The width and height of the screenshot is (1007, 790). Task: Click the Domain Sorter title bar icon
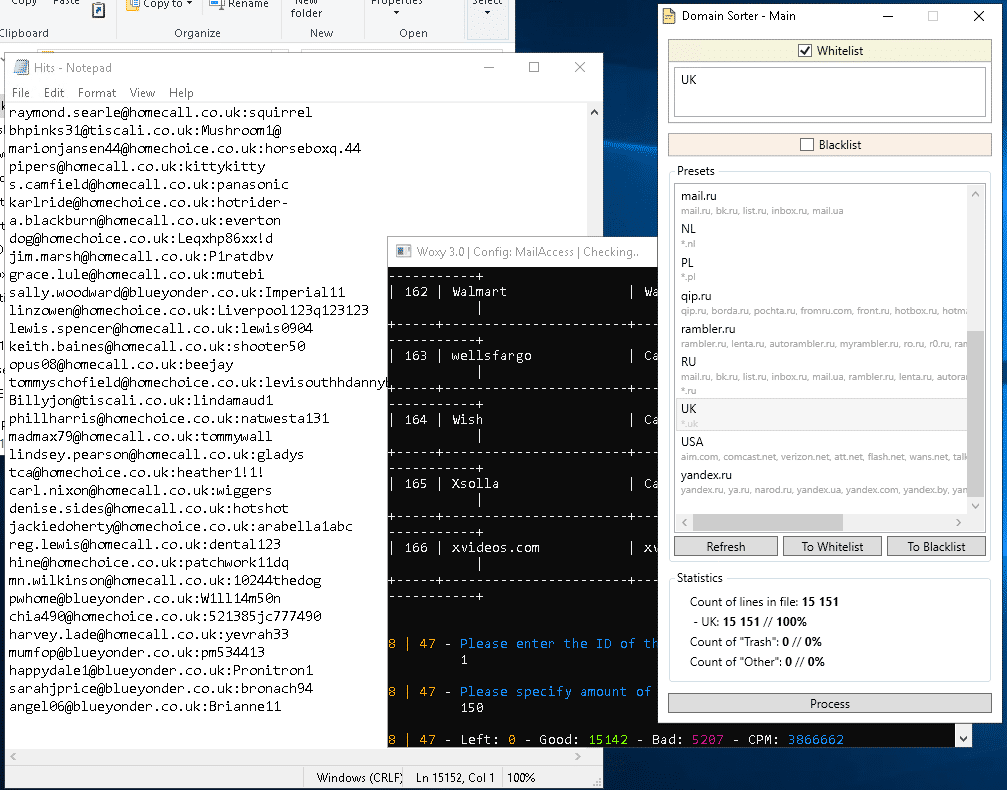[668, 16]
